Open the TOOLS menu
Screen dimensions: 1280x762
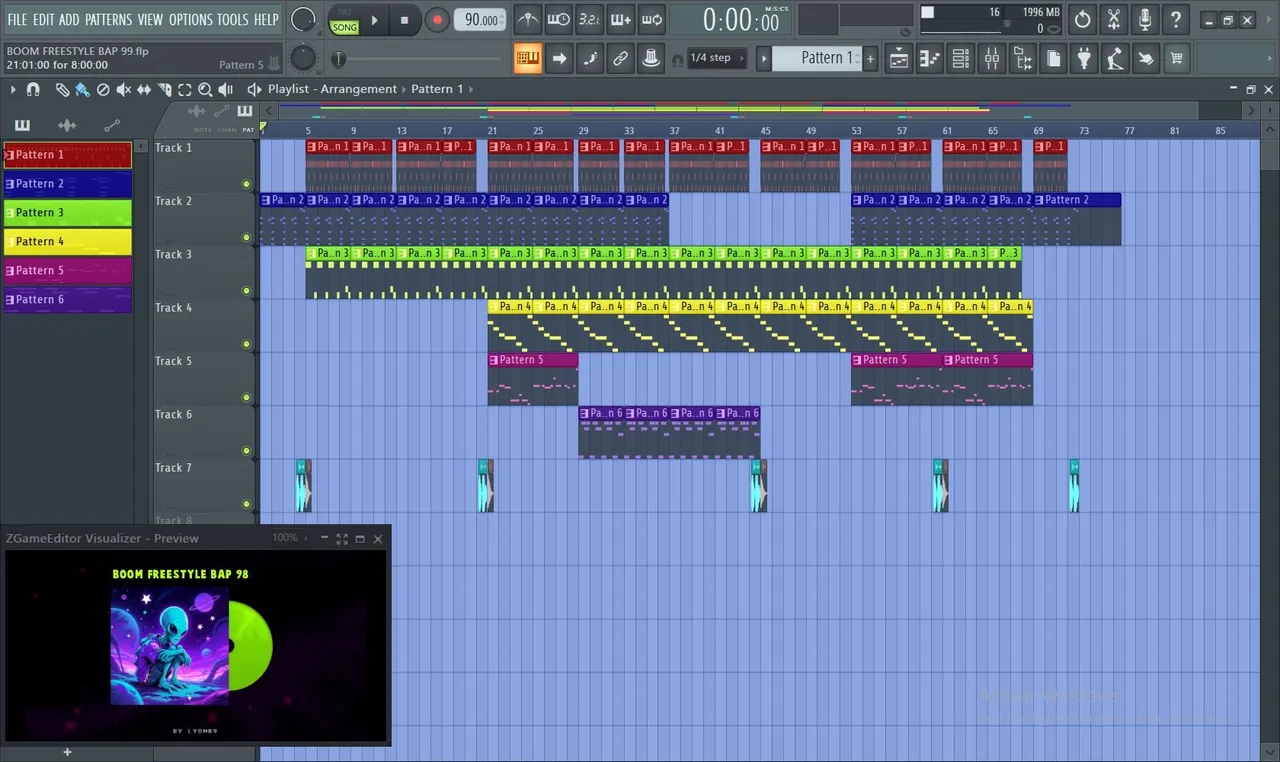click(x=233, y=19)
